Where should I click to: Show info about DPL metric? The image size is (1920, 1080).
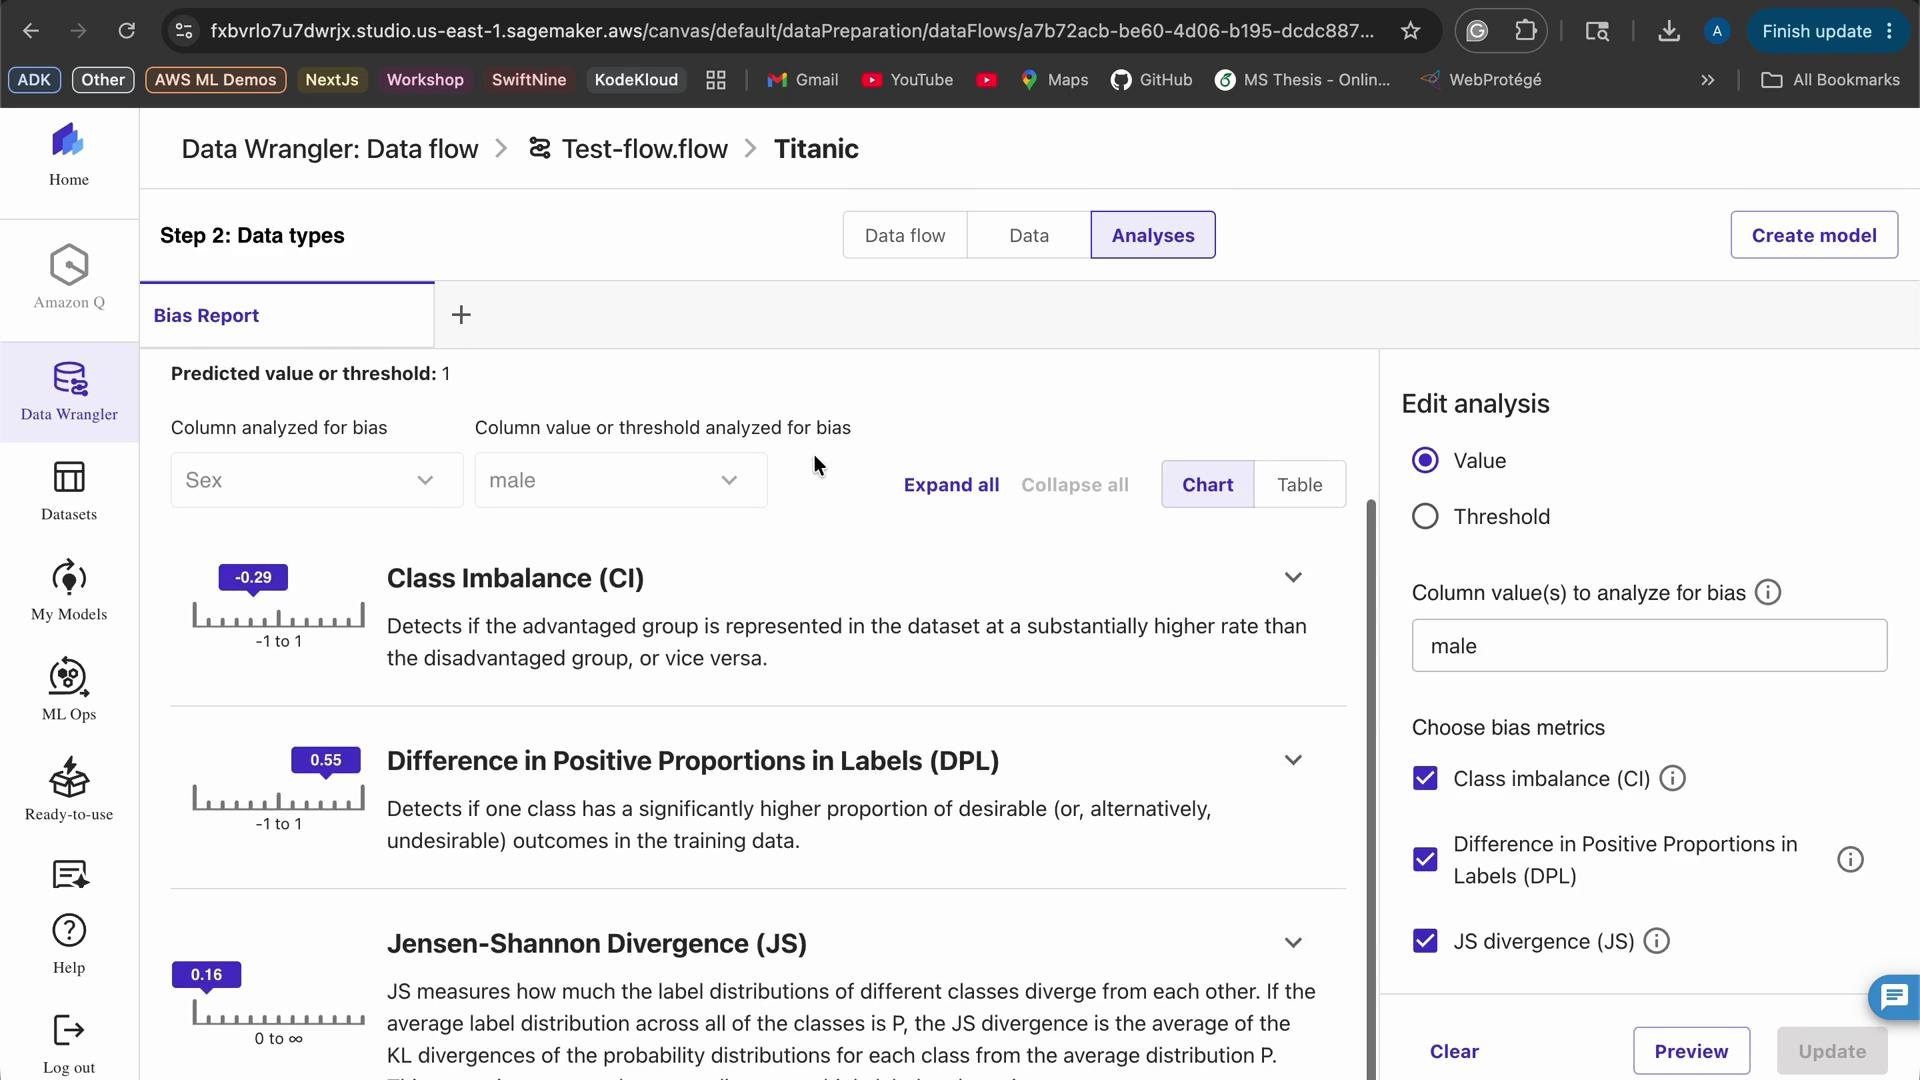tap(1850, 860)
